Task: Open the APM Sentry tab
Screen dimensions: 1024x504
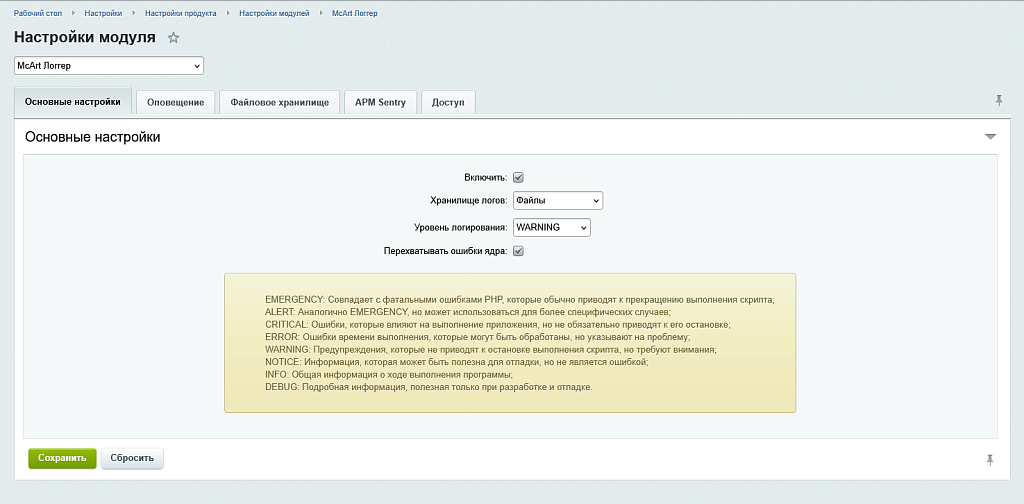Action: tap(380, 102)
